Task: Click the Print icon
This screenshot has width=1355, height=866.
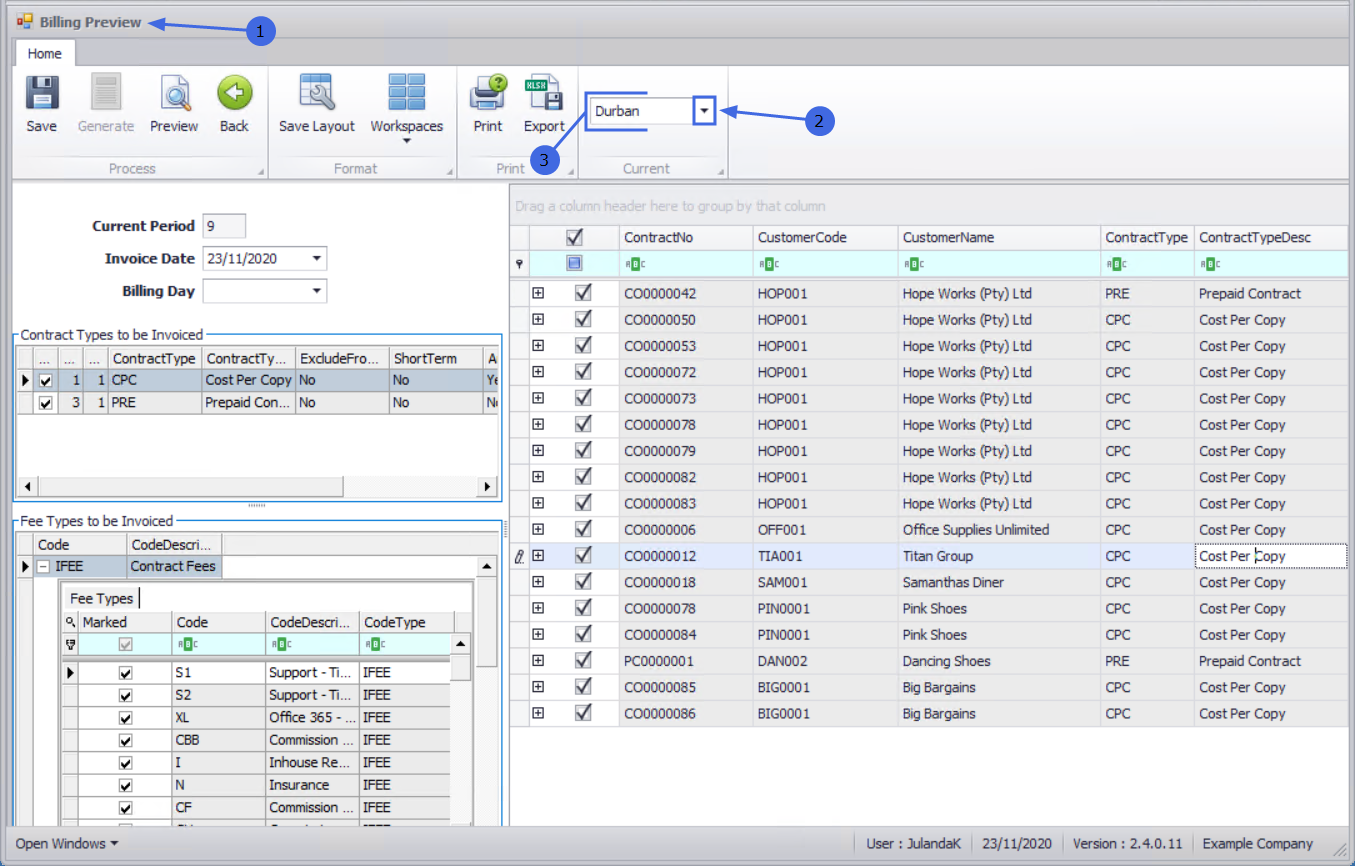Action: coord(488,94)
